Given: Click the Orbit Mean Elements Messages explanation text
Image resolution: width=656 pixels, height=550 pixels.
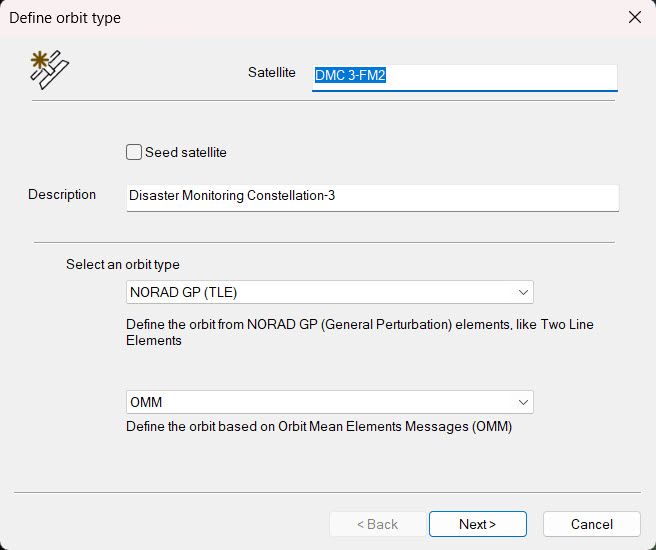Looking at the screenshot, I should 319,426.
